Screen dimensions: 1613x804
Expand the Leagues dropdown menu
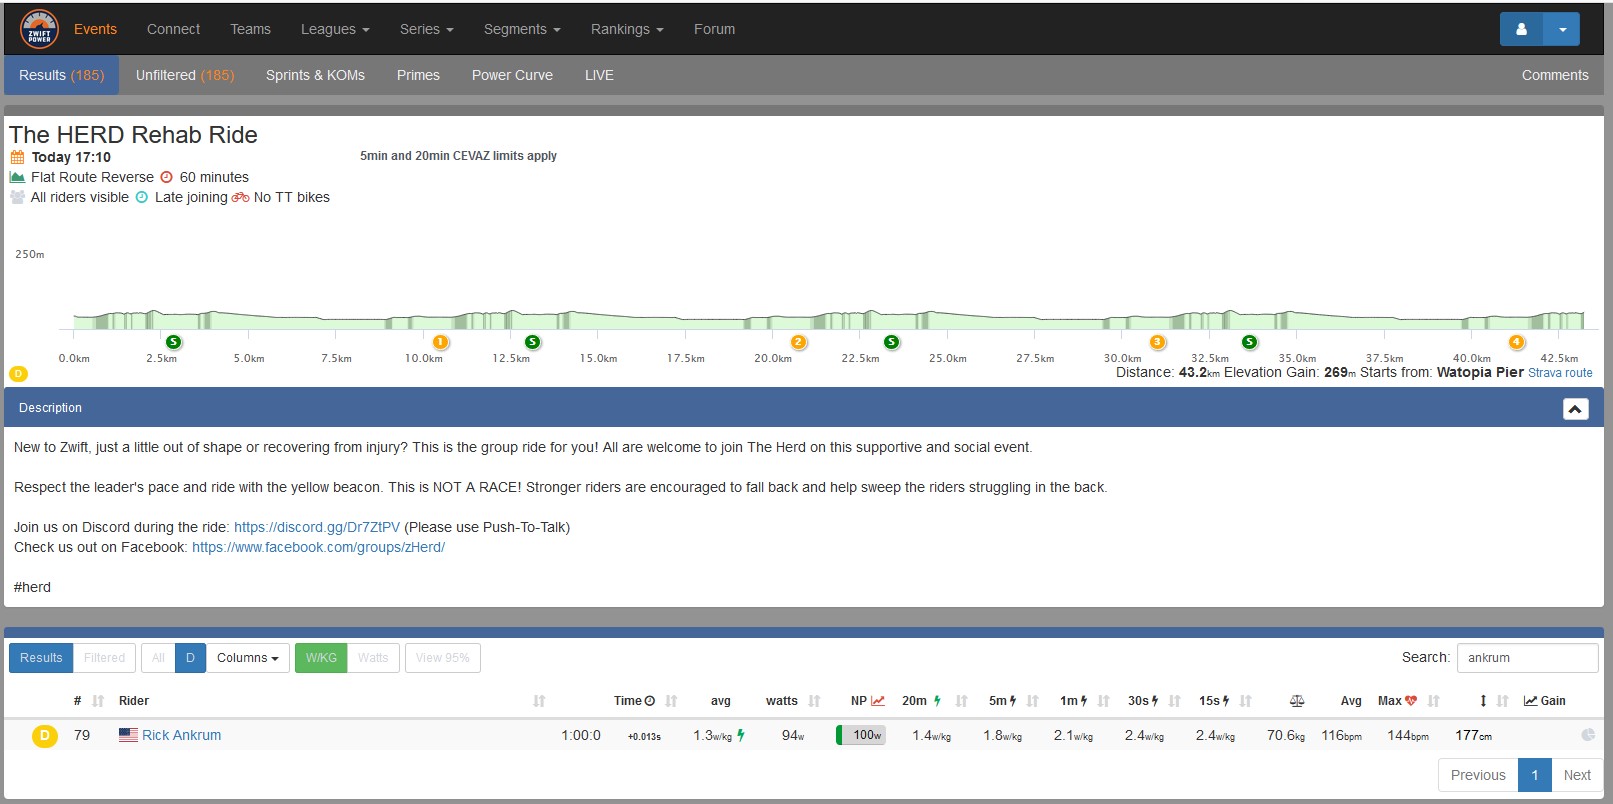coord(335,29)
